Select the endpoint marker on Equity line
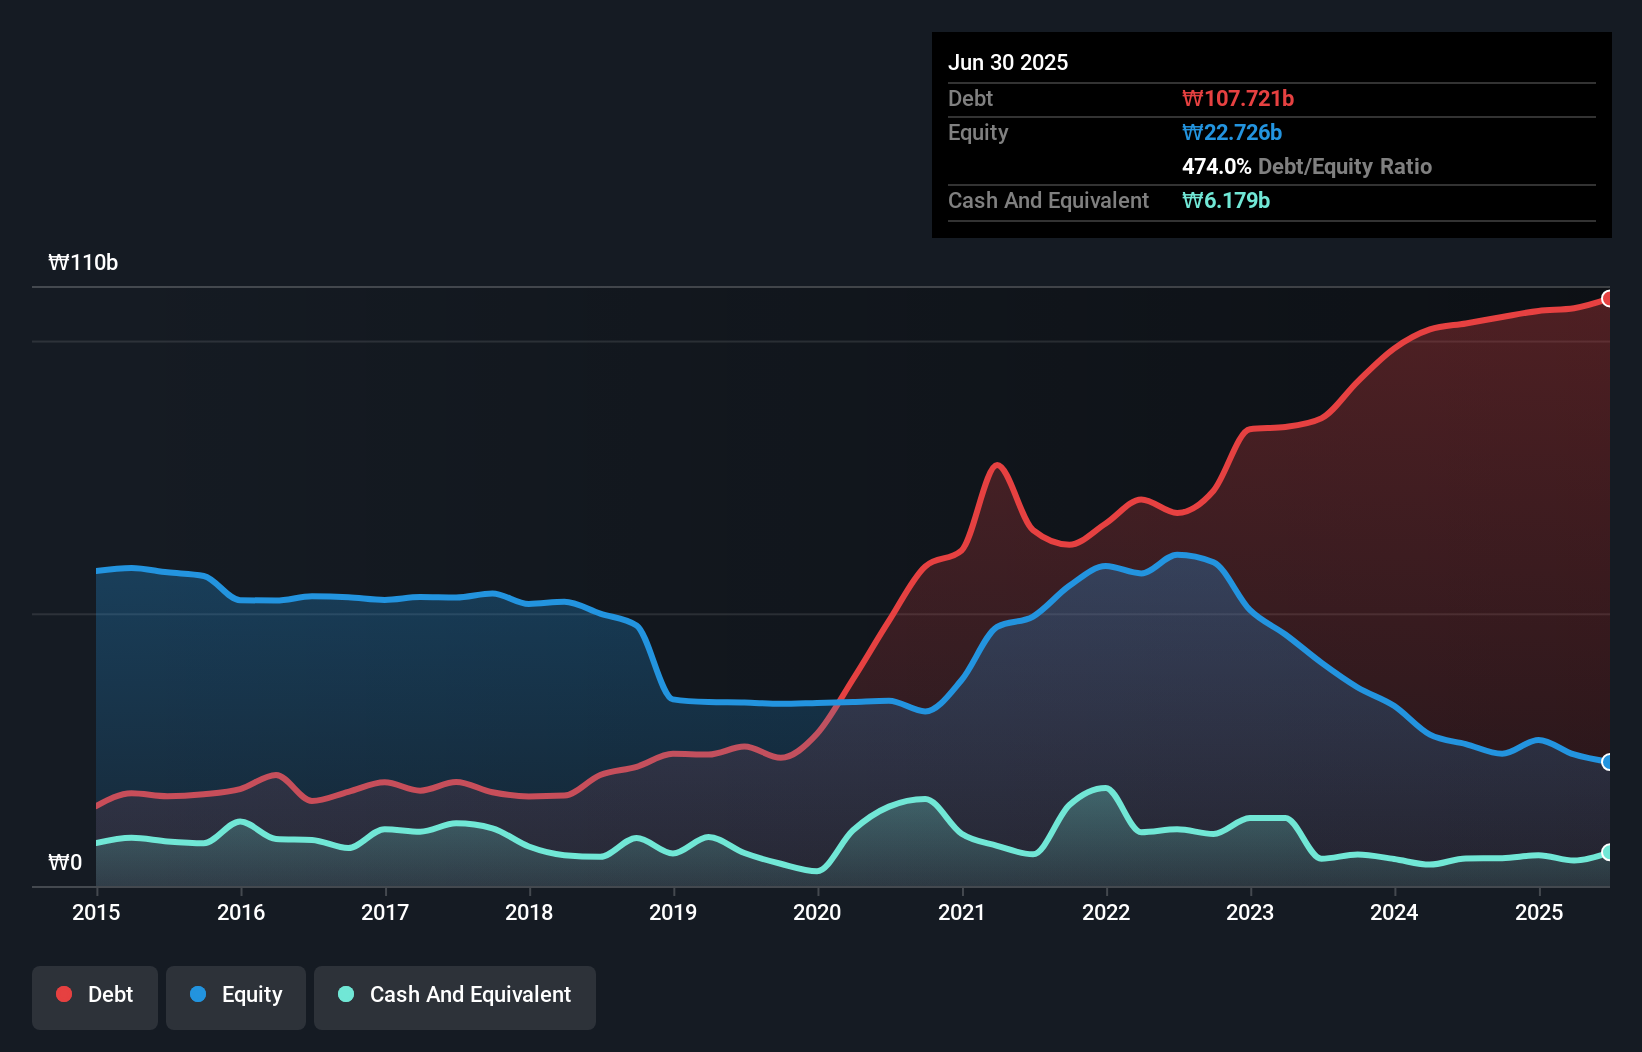This screenshot has height=1052, width=1642. (1608, 762)
